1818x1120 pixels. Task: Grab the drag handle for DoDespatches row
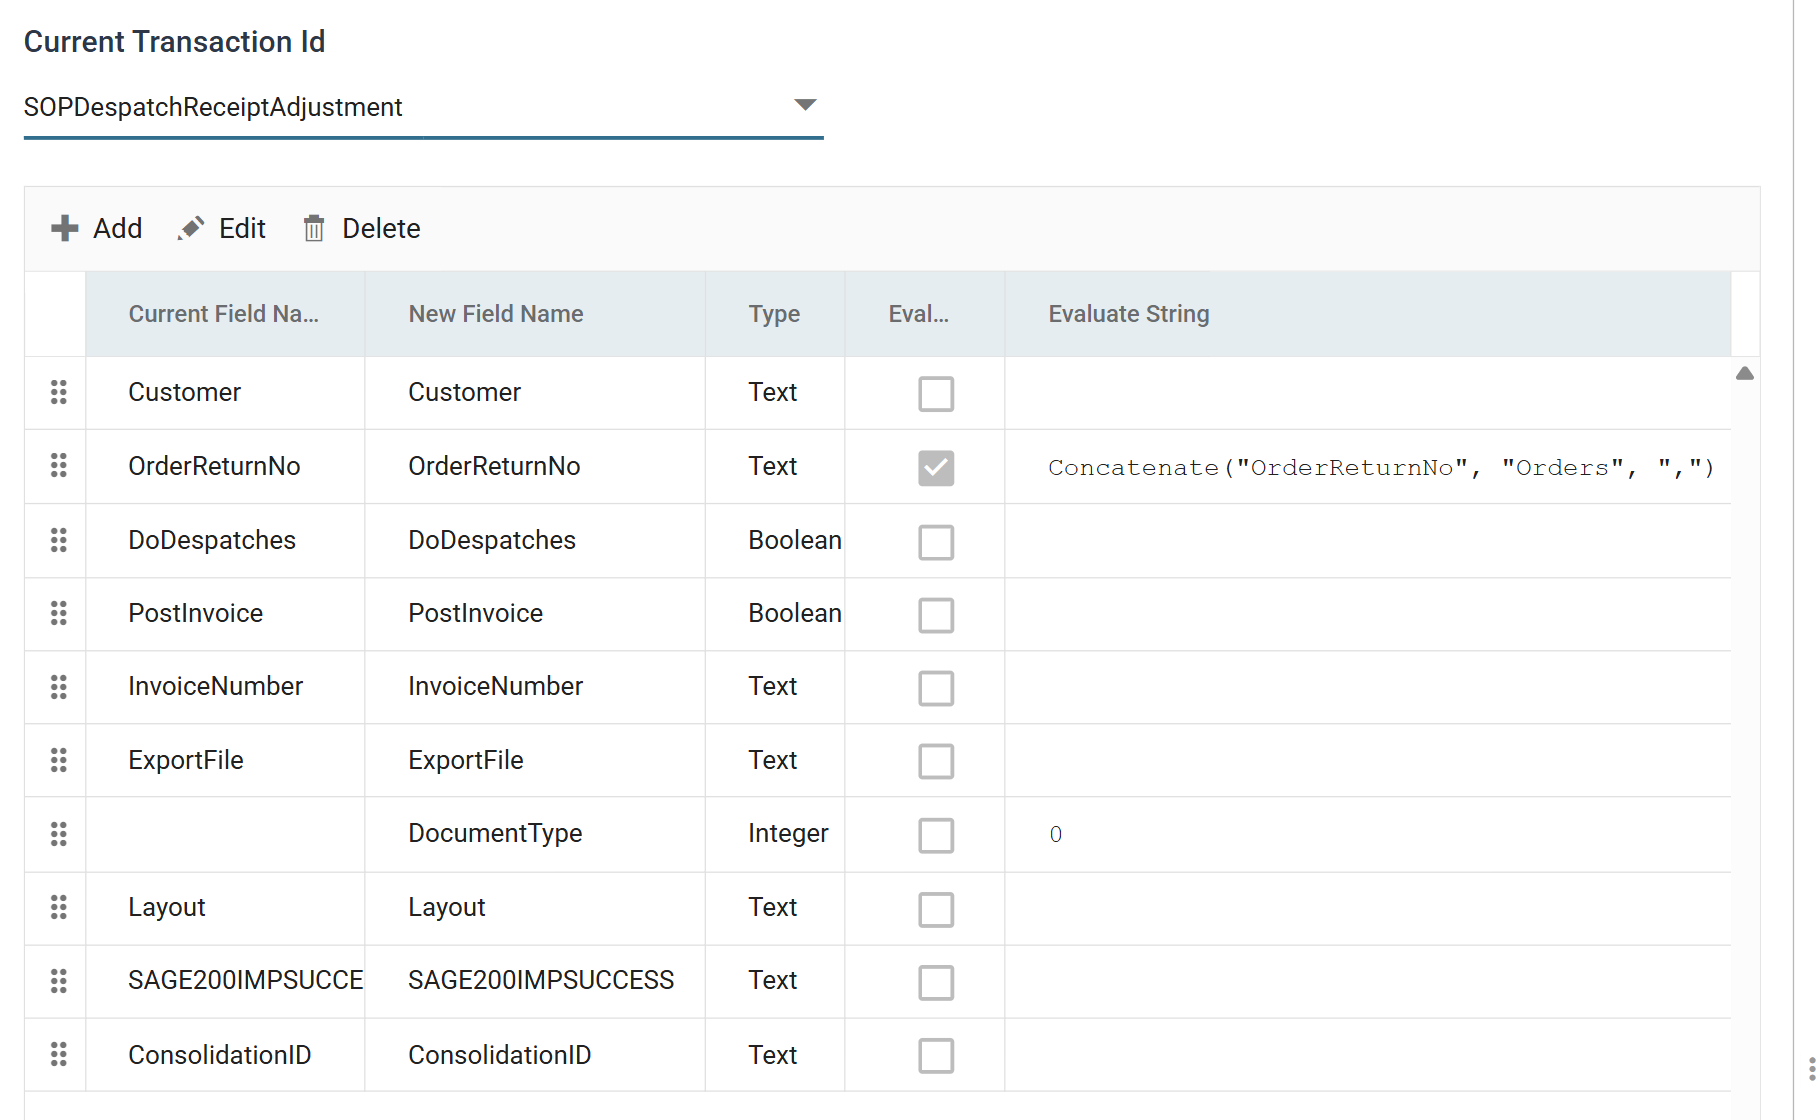(x=59, y=540)
